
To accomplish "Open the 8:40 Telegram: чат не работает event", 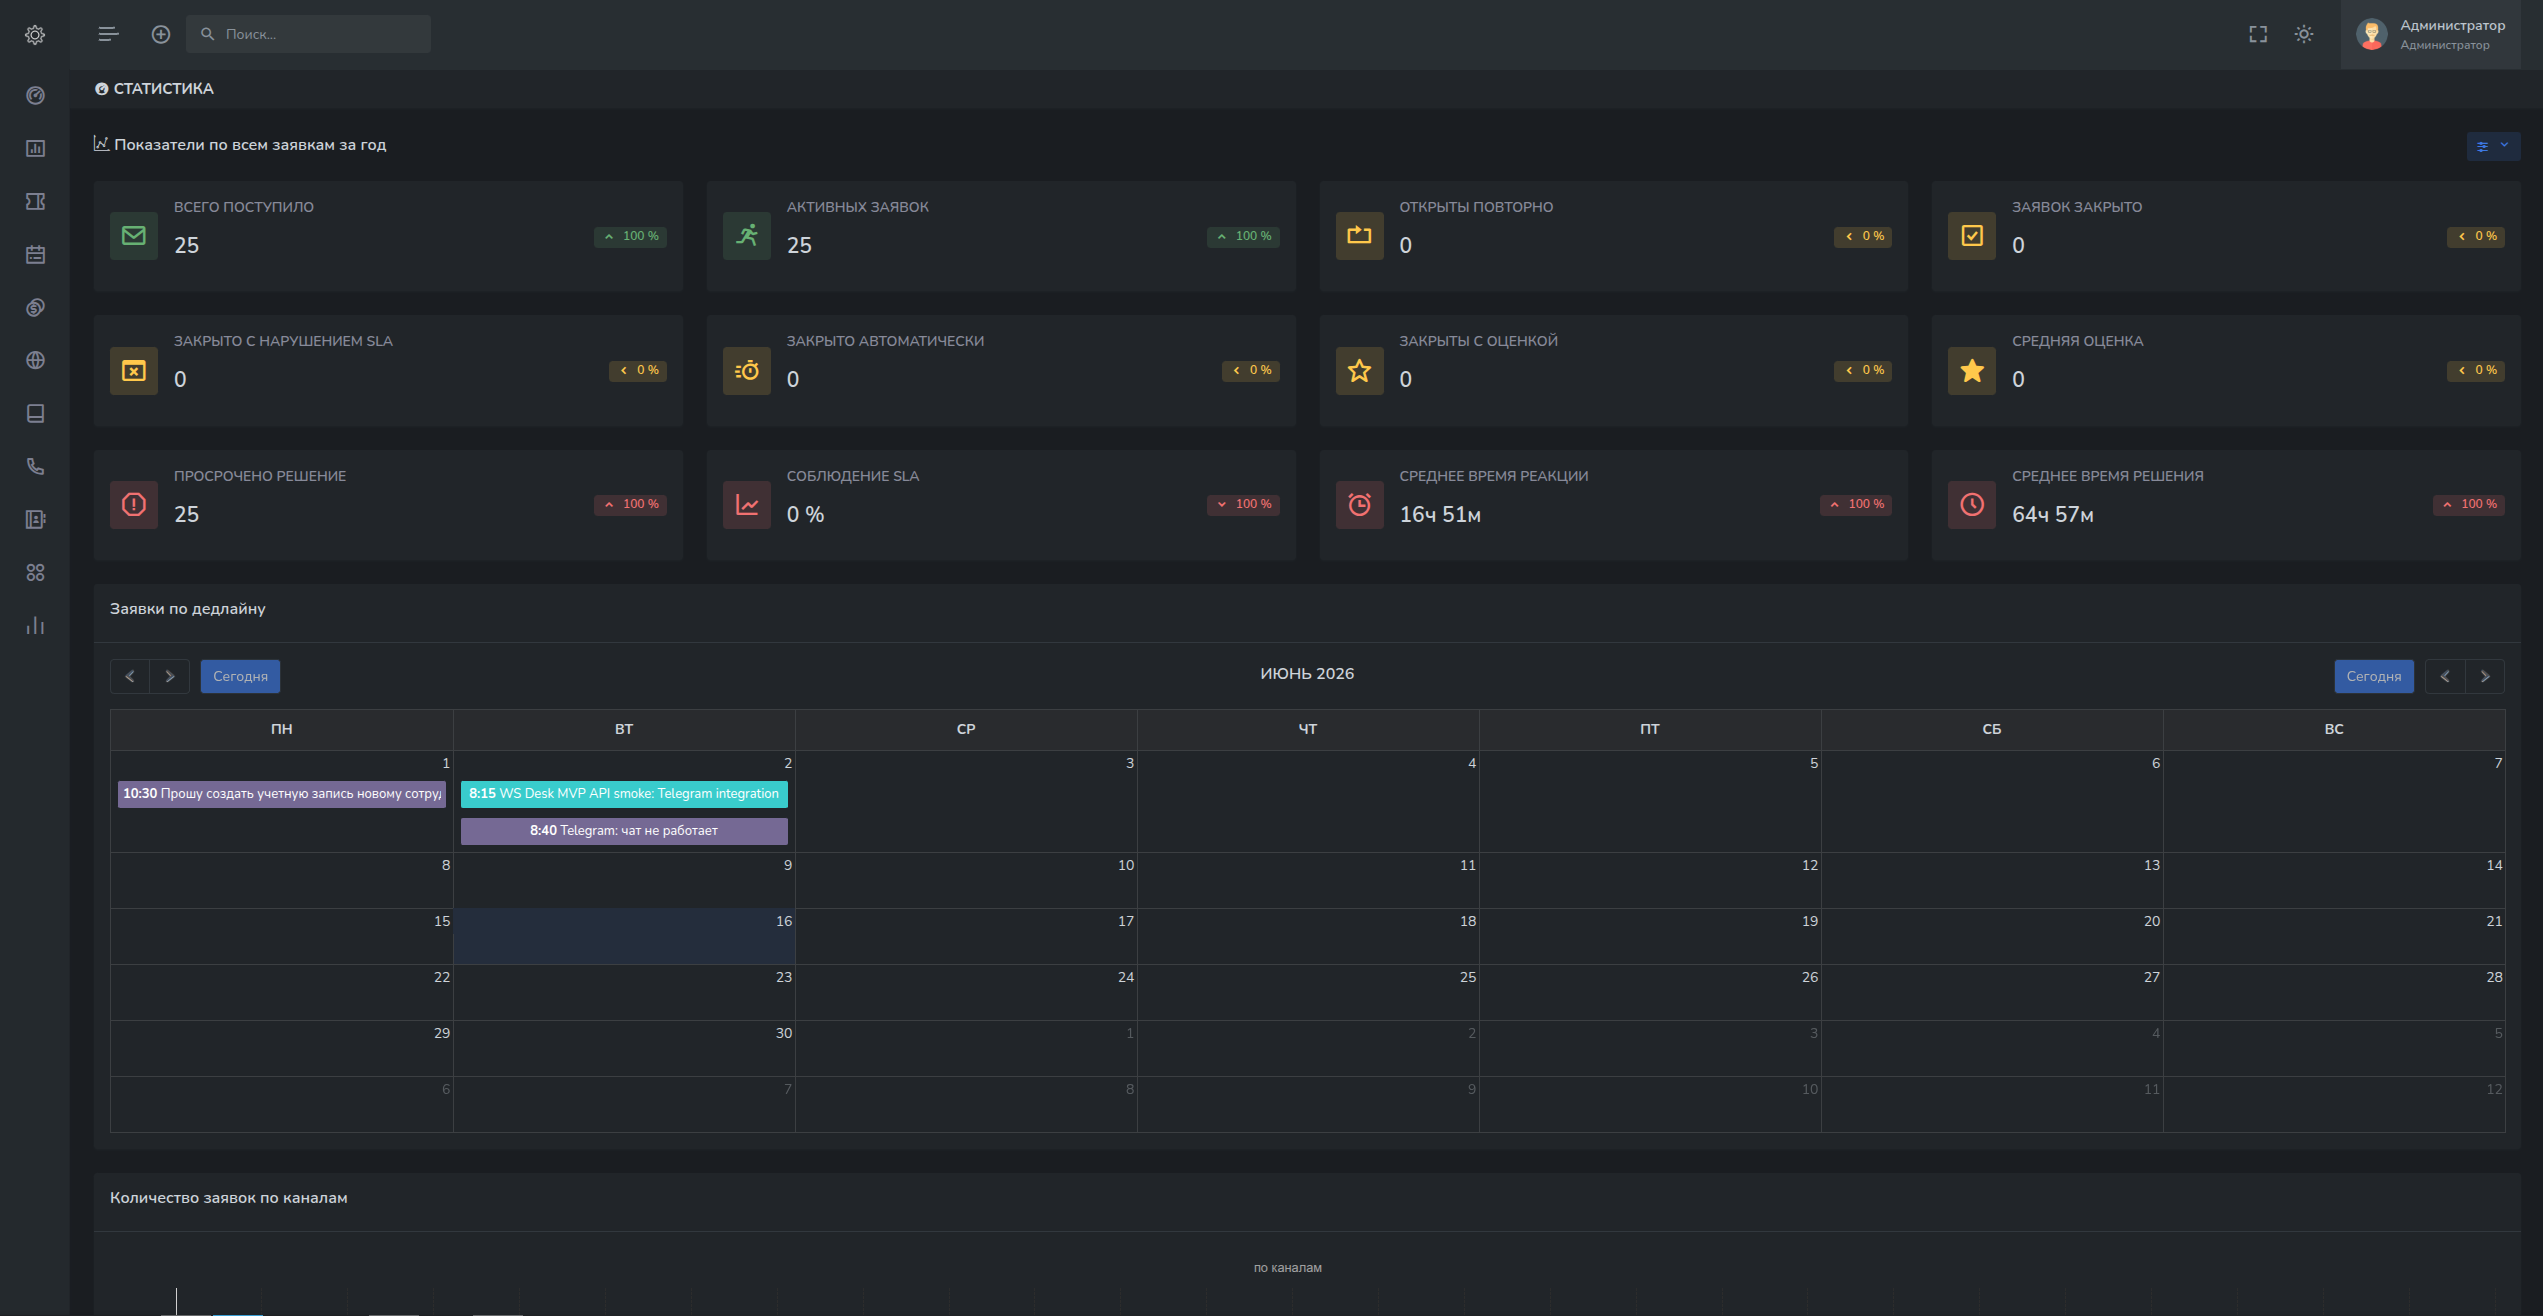I will [x=624, y=831].
